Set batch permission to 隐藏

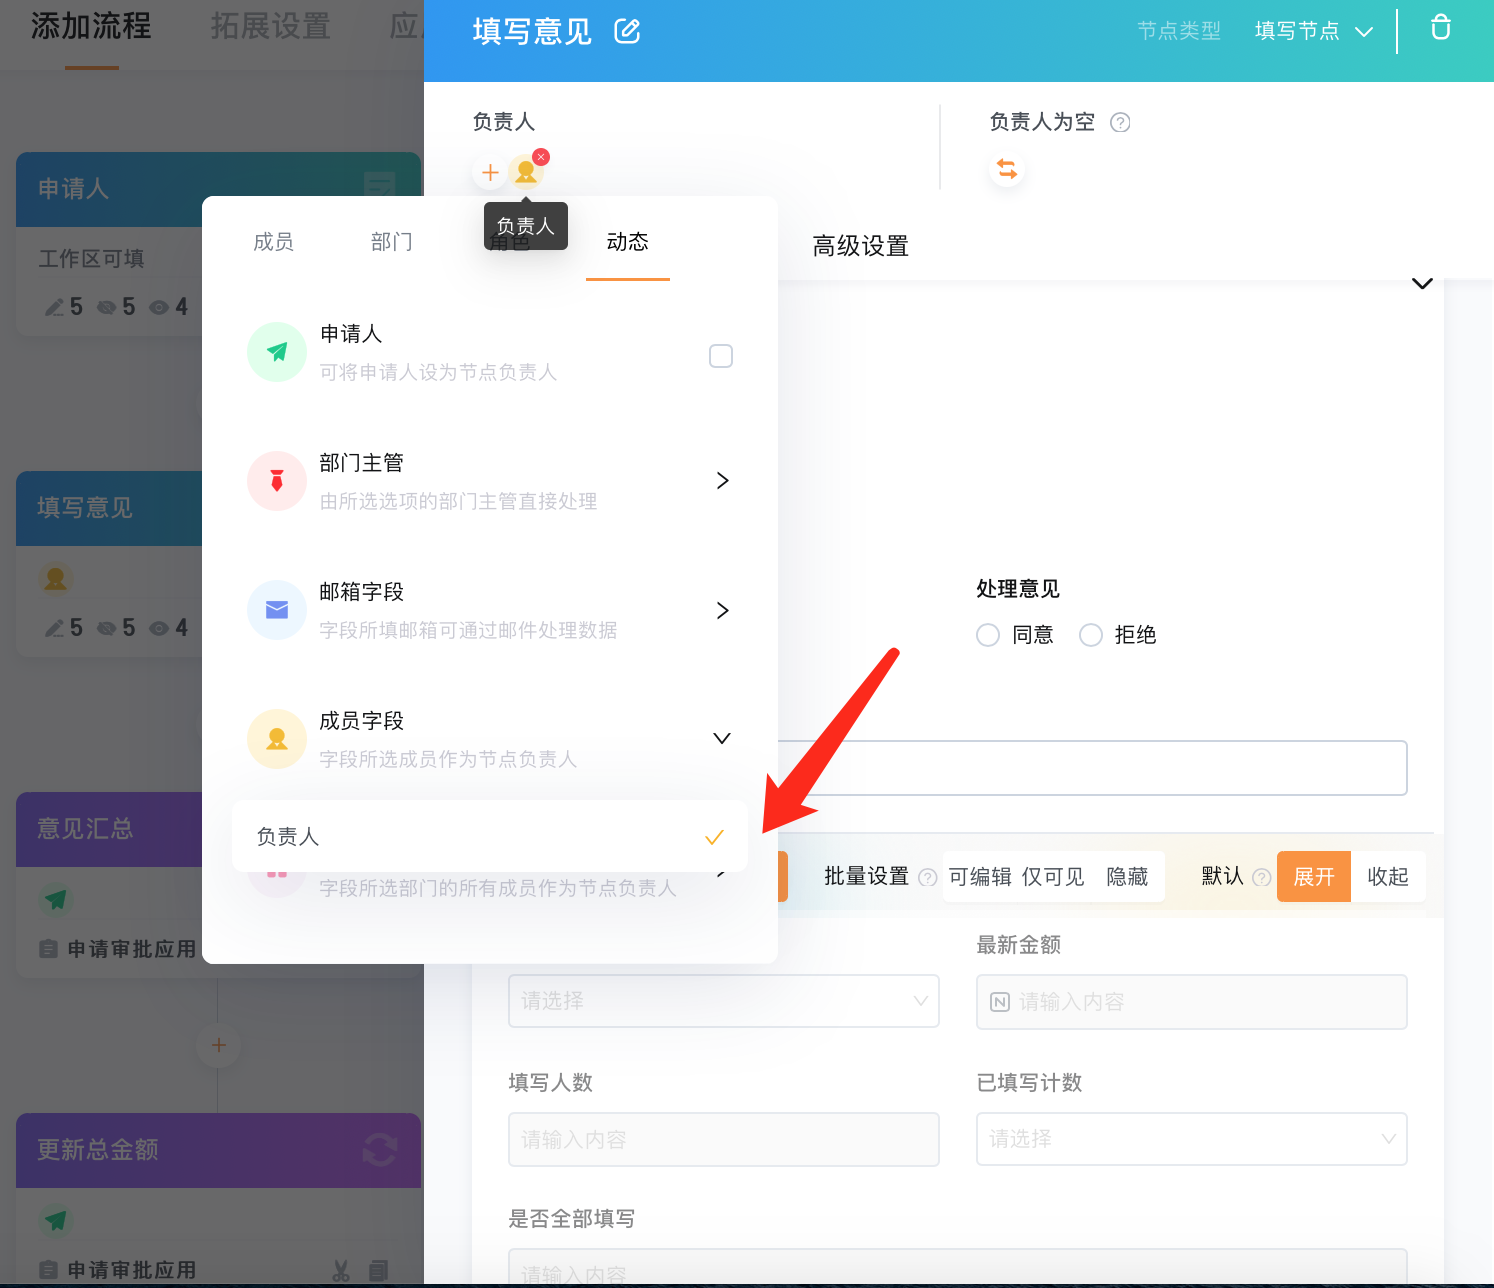pos(1127,877)
